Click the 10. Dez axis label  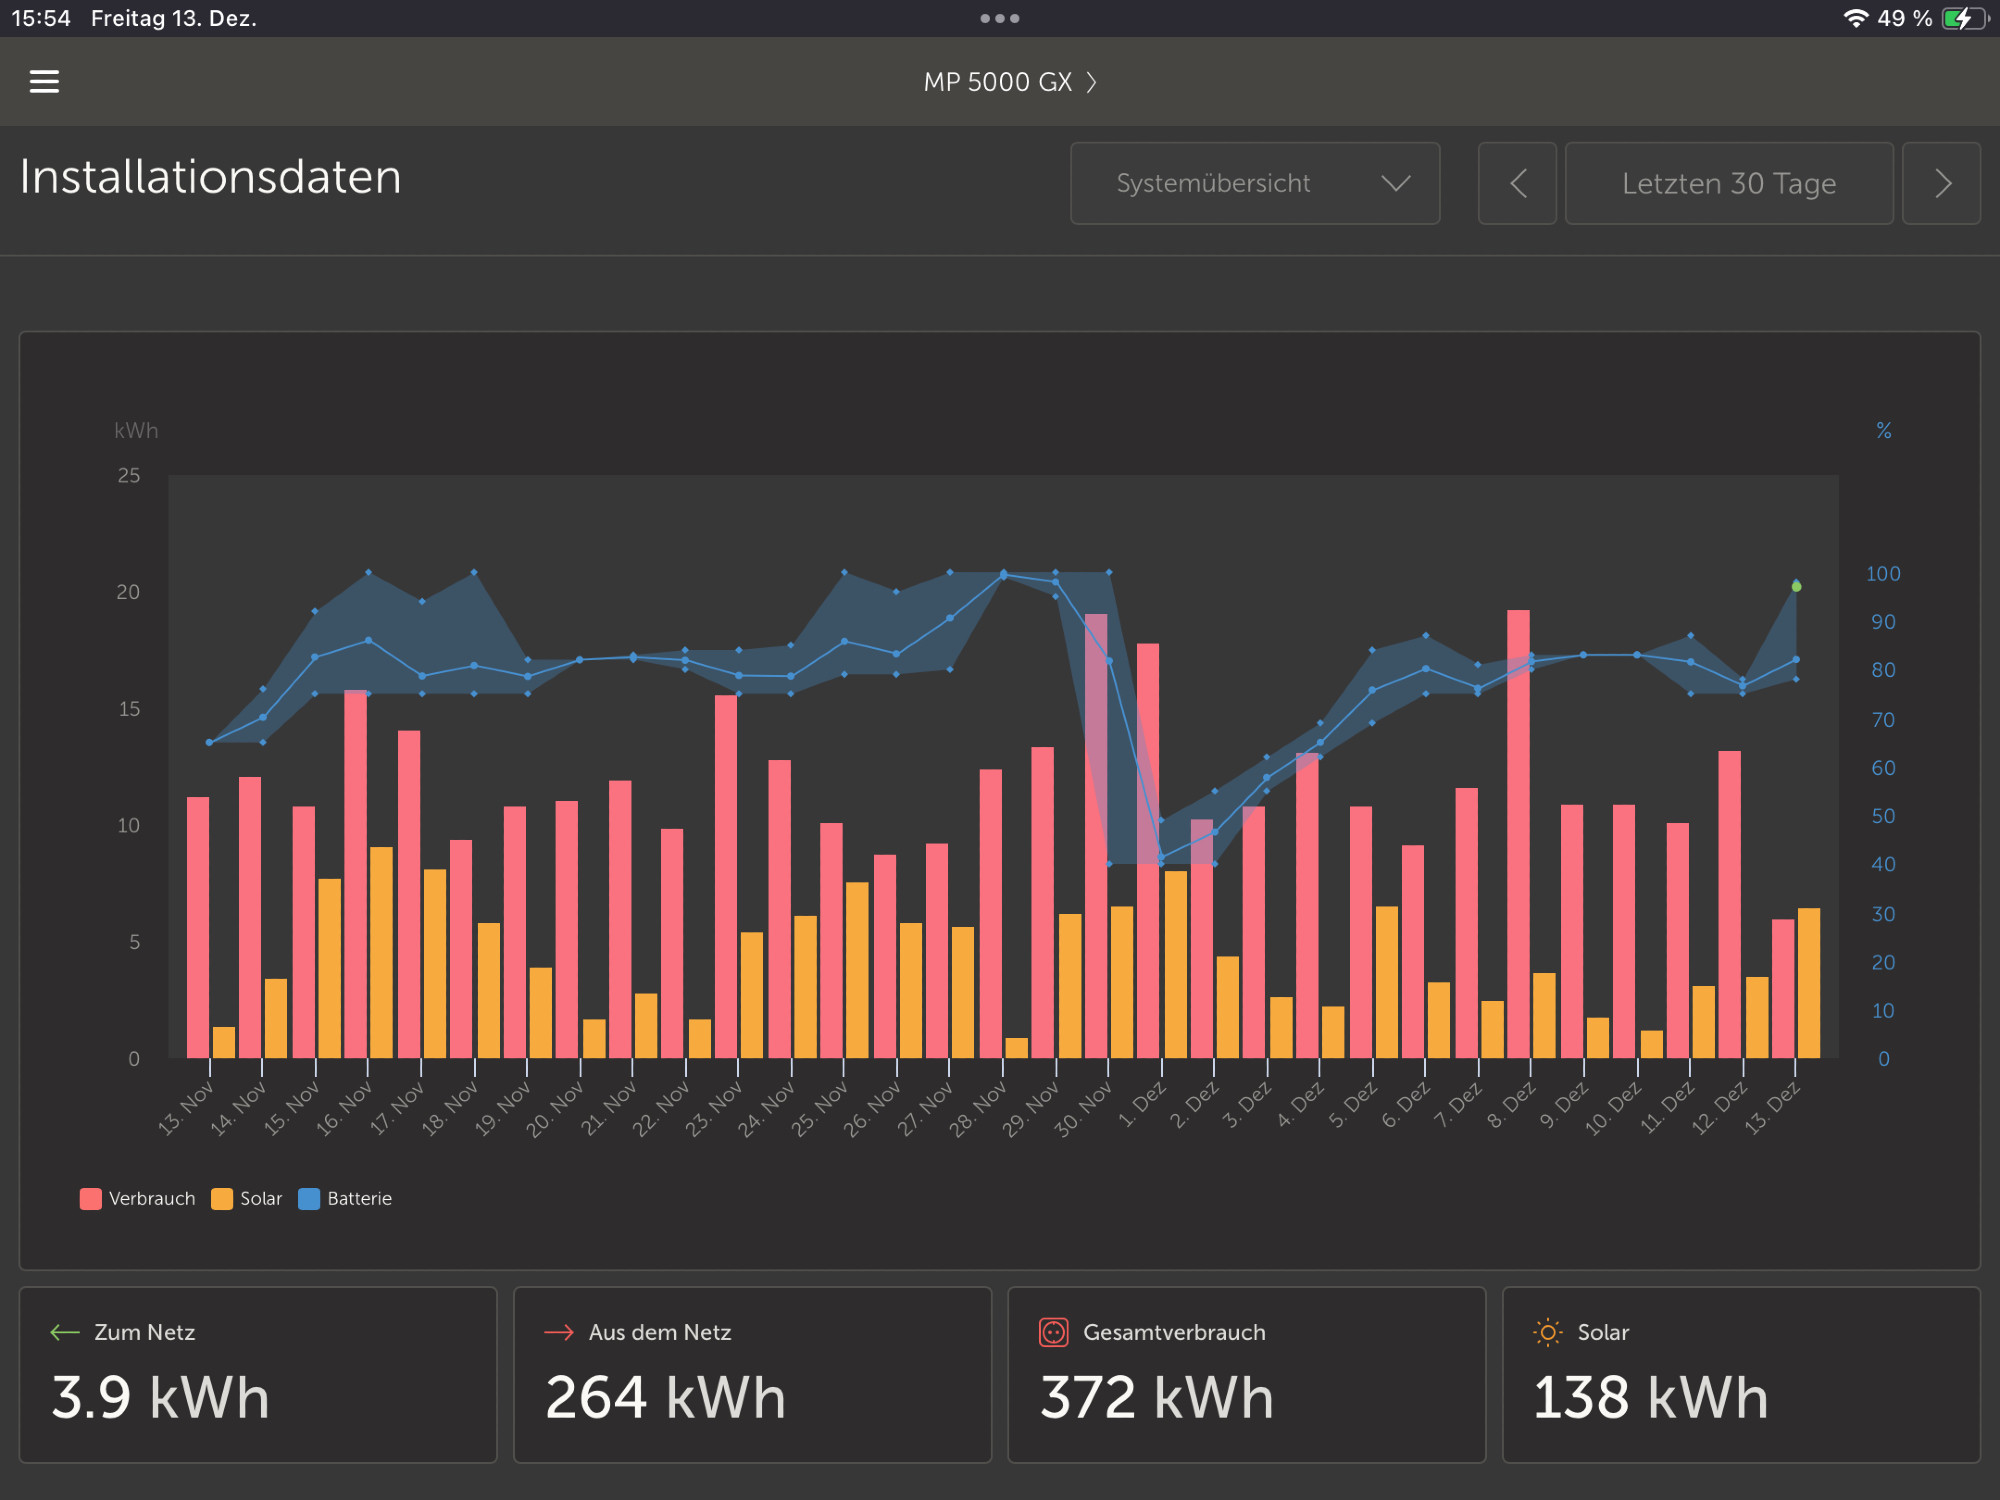pos(1613,1108)
